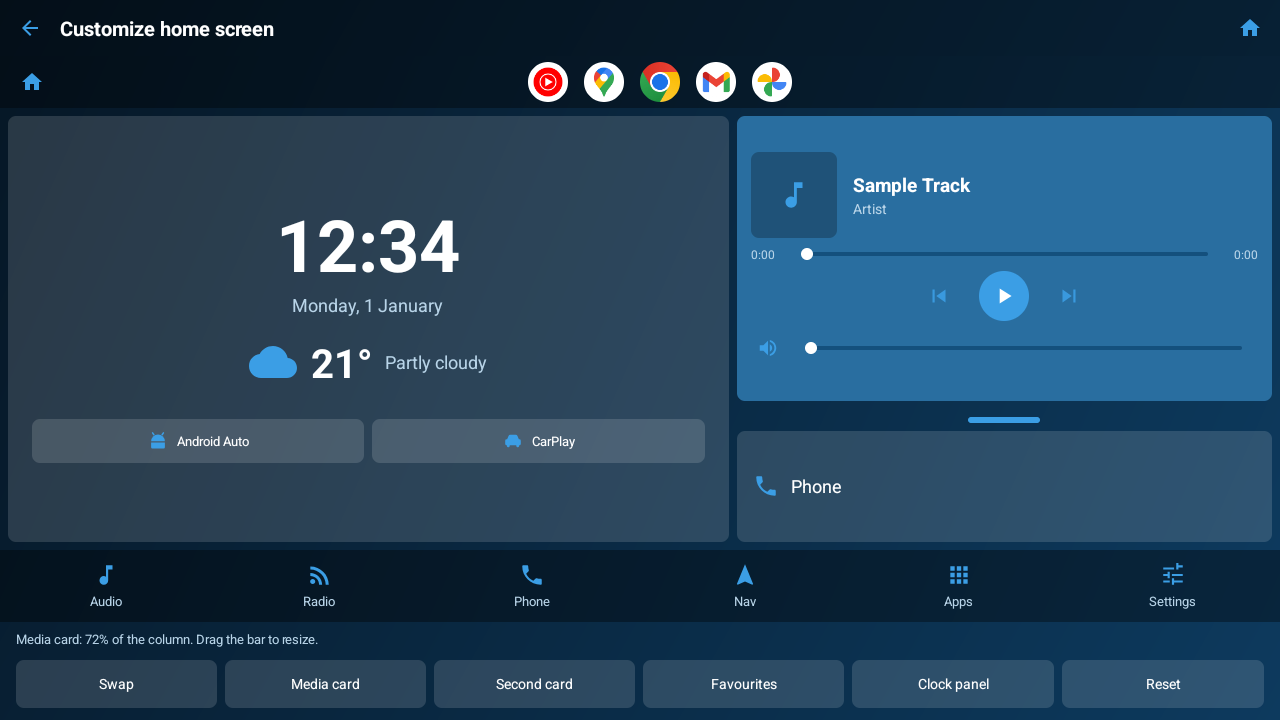Open the Favourites option
Screen dimensions: 1280x720
743,684
